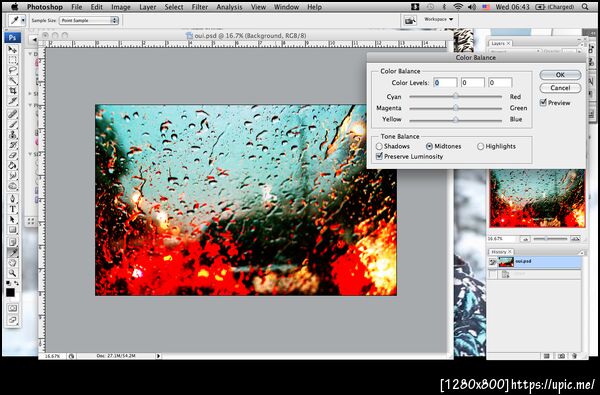This screenshot has height=395, width=600.
Task: Select the Eyedropper tool in the toolbox
Action: pyautogui.click(x=13, y=252)
